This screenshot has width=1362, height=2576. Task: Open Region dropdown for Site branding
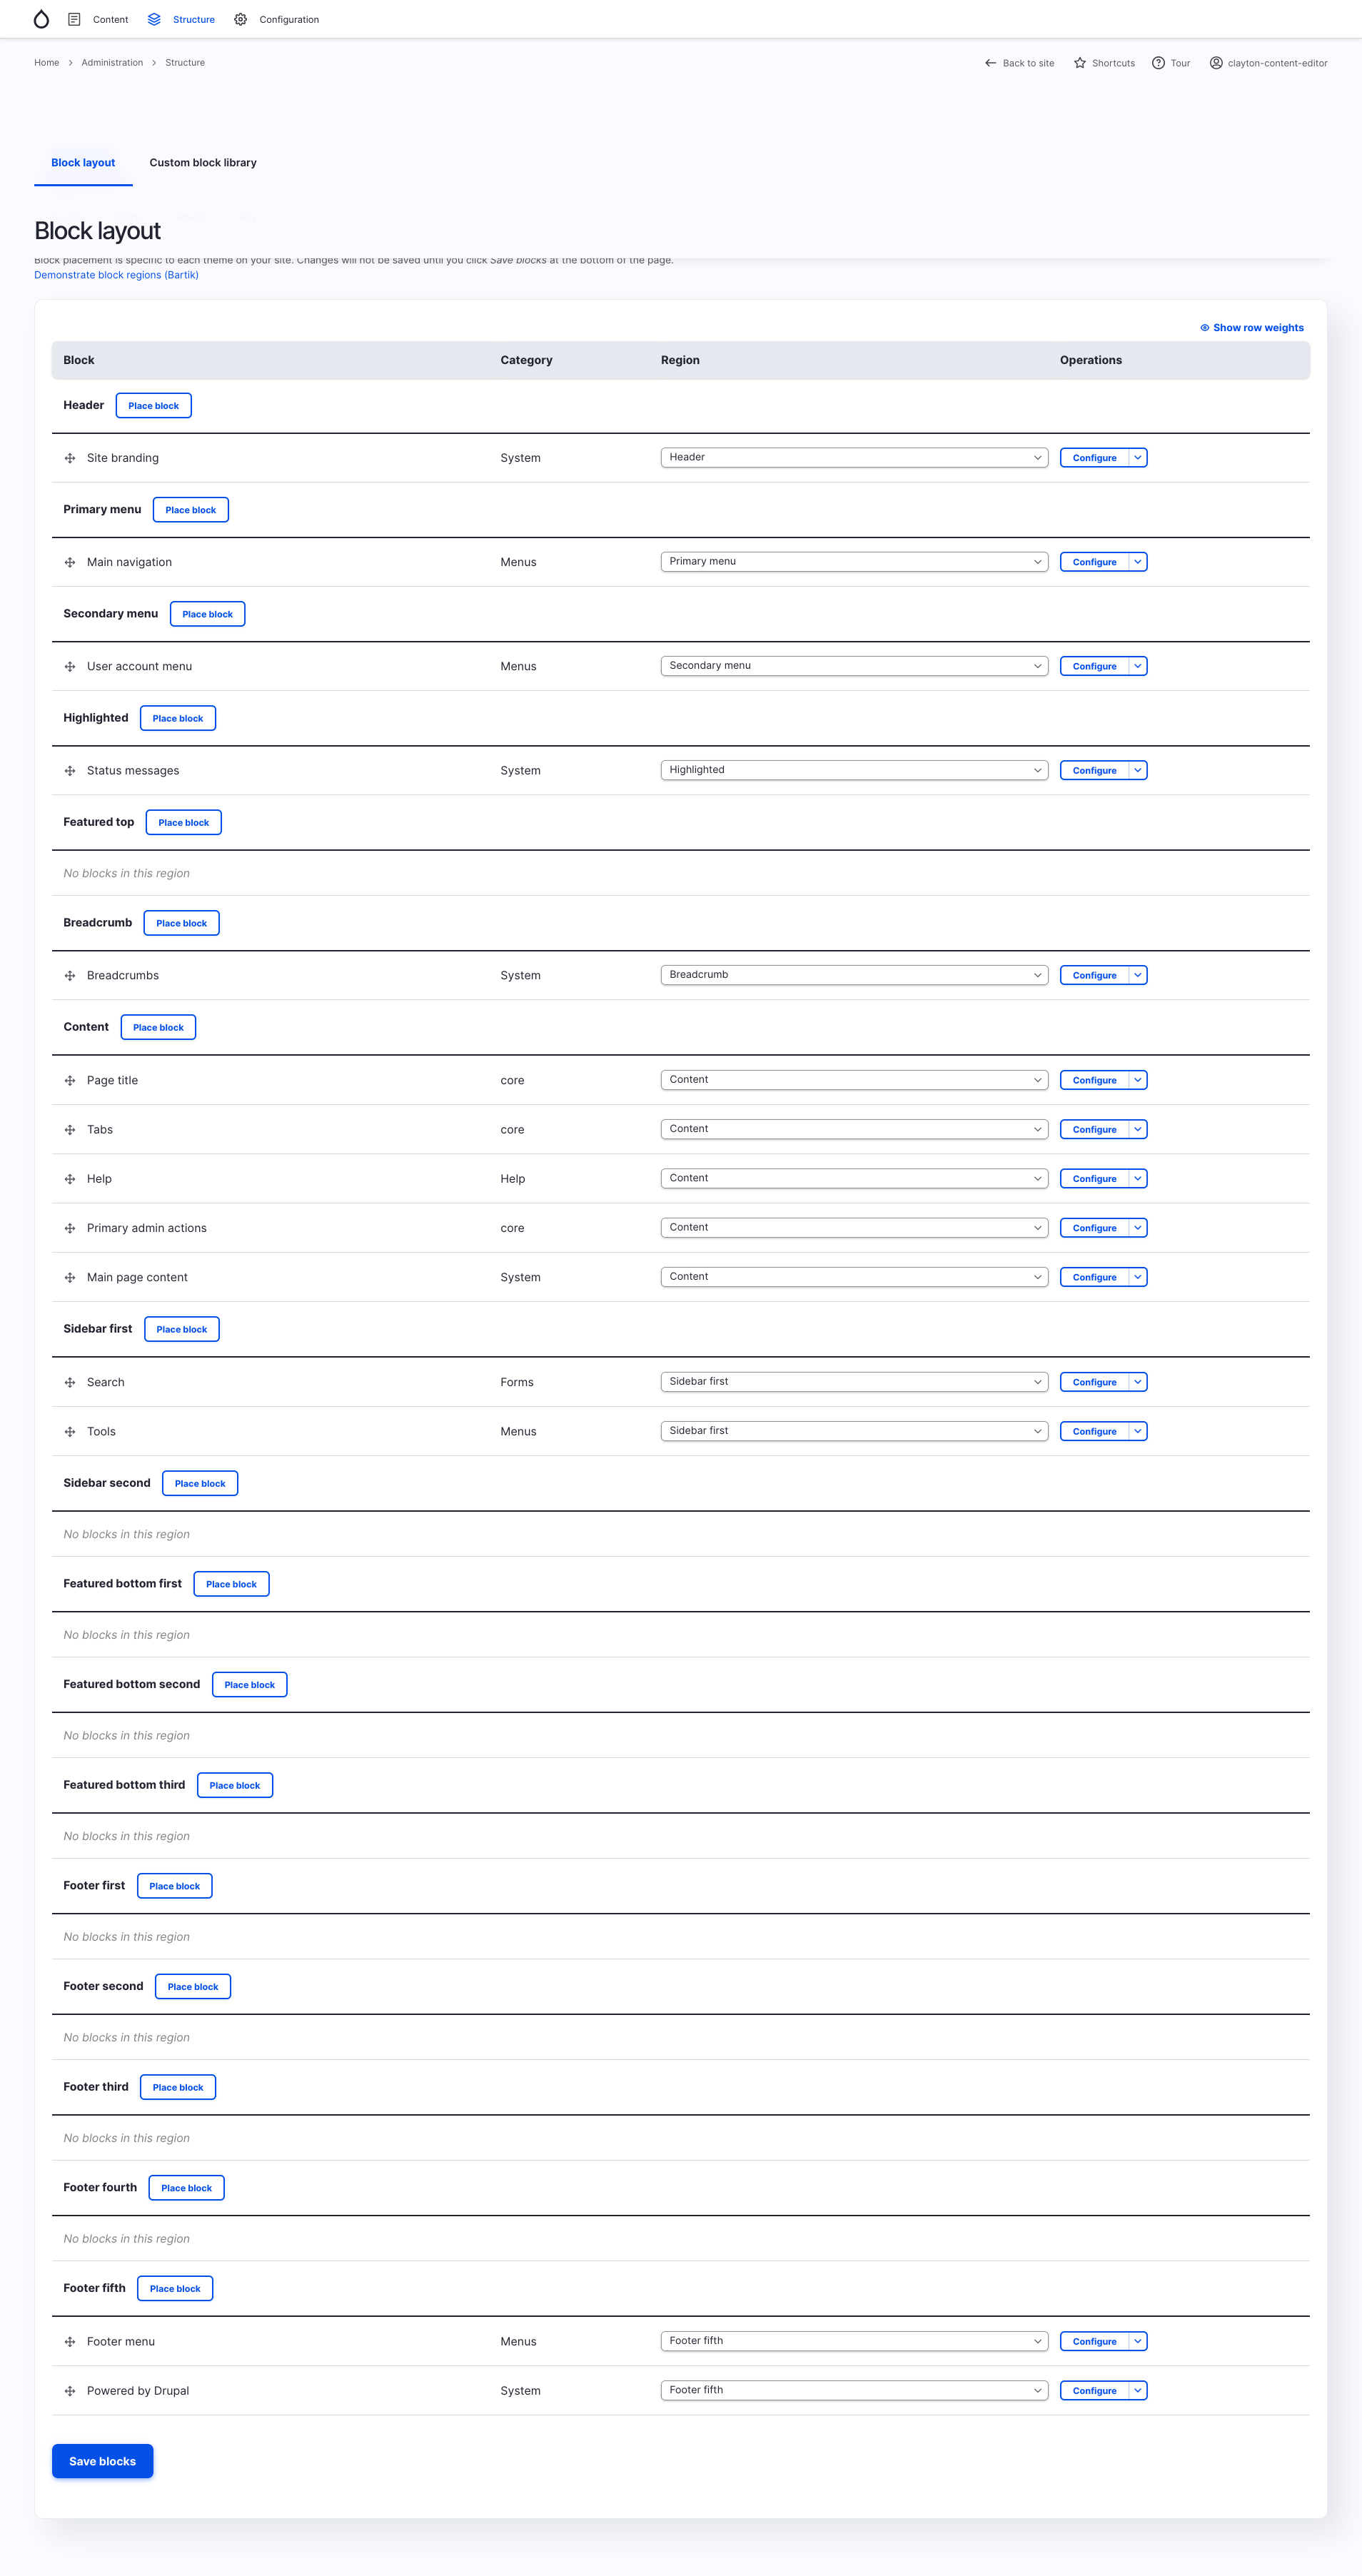853,457
